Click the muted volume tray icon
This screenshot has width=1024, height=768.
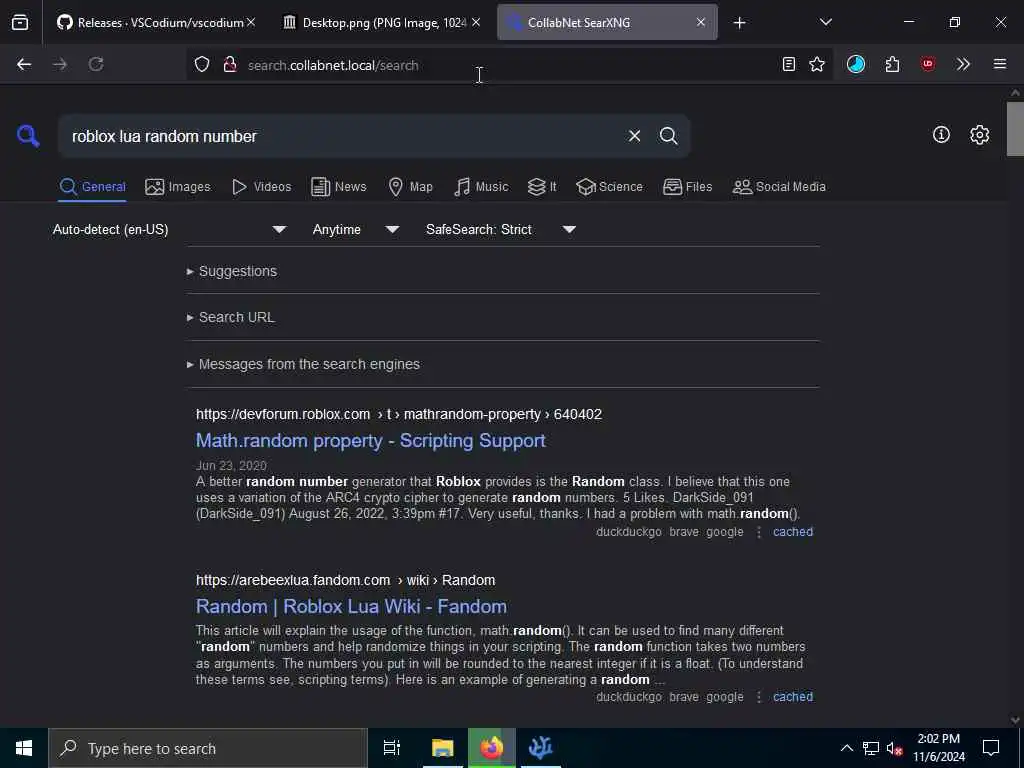894,748
